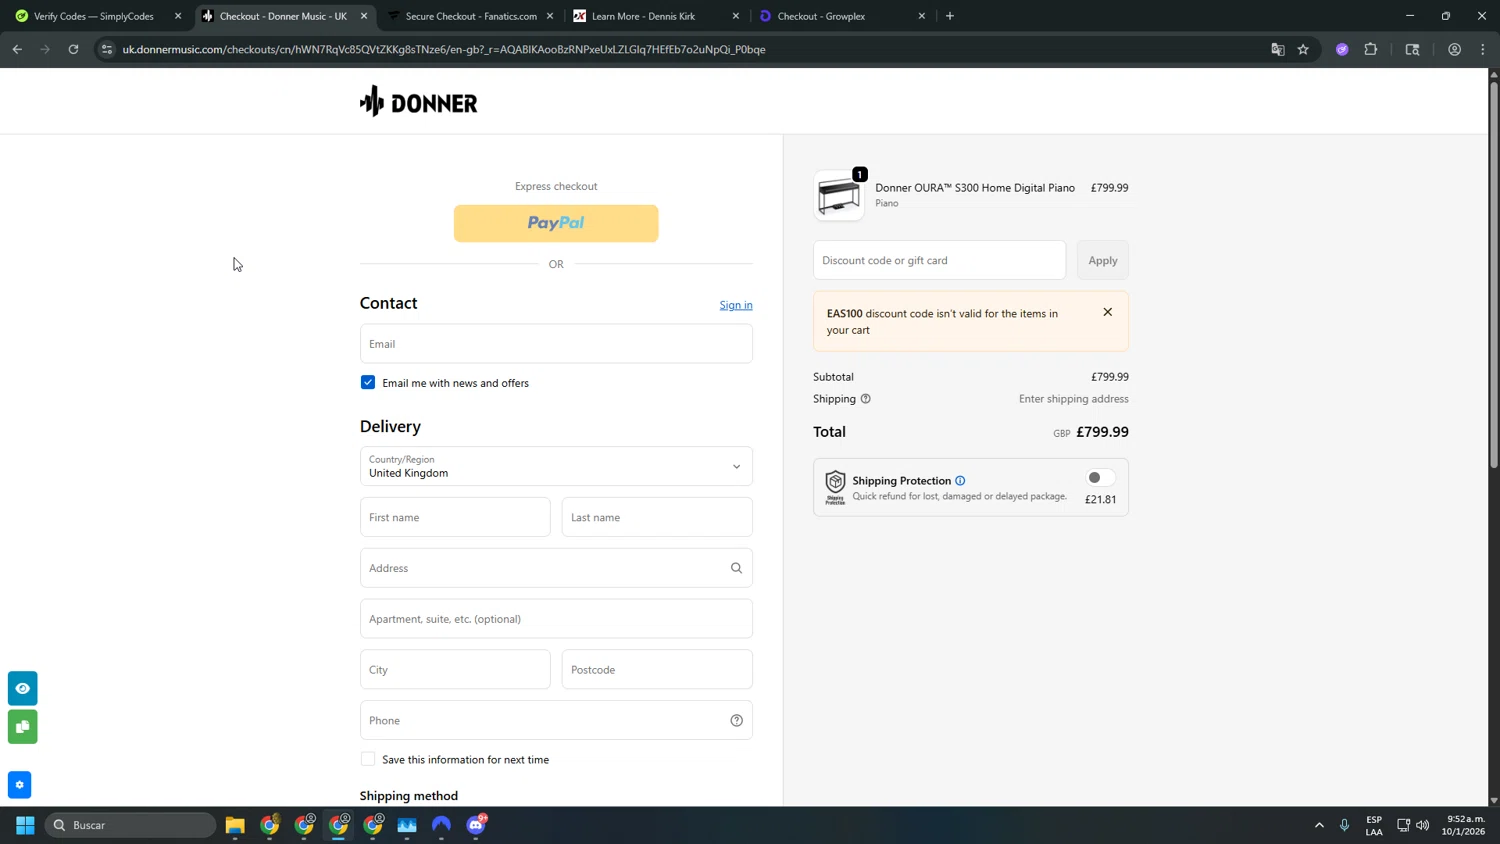The height and width of the screenshot is (844, 1500).
Task: Click the First name field
Action: click(455, 517)
